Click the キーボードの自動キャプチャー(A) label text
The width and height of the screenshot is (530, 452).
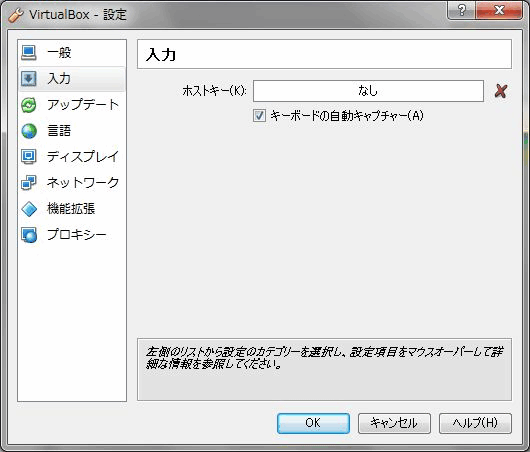(347, 116)
